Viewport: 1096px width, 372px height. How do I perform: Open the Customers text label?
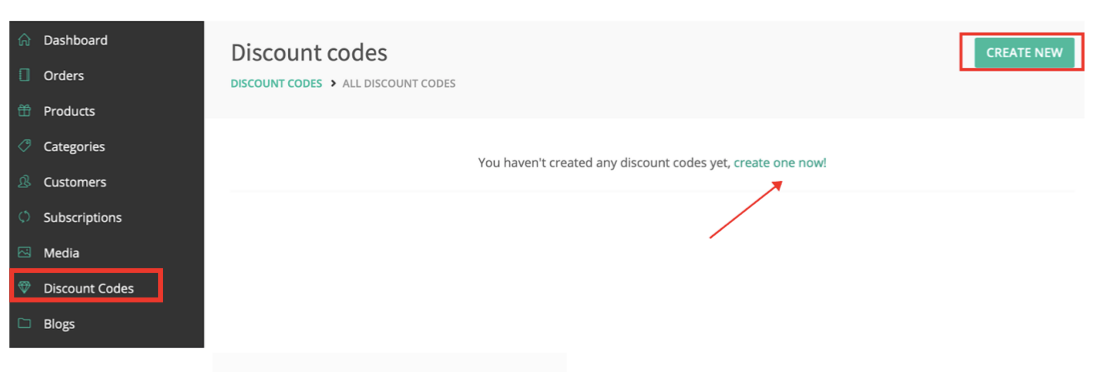[x=75, y=182]
